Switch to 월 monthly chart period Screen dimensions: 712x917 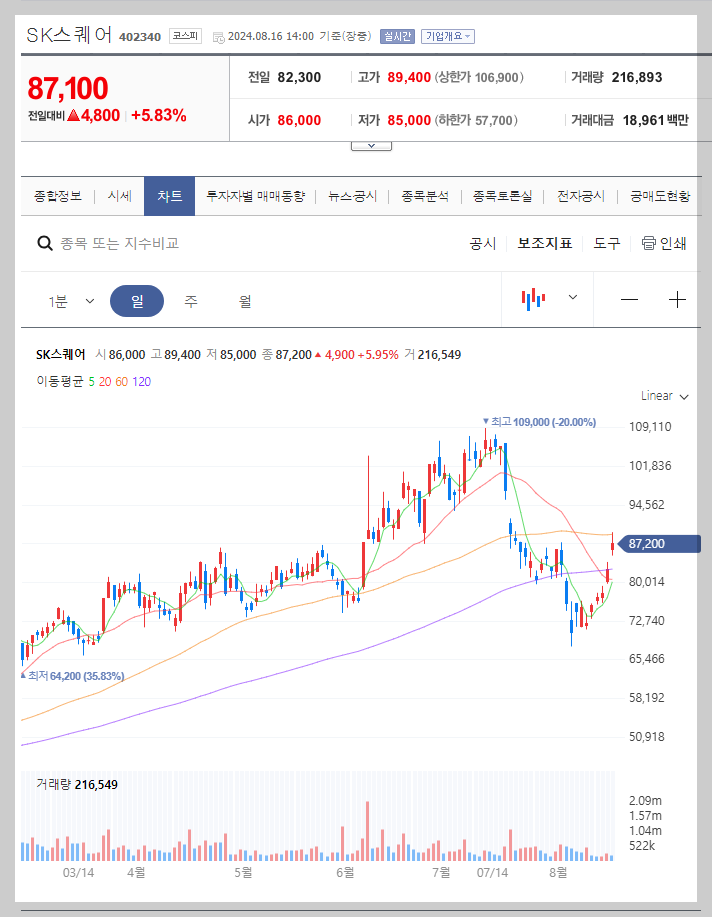click(243, 300)
